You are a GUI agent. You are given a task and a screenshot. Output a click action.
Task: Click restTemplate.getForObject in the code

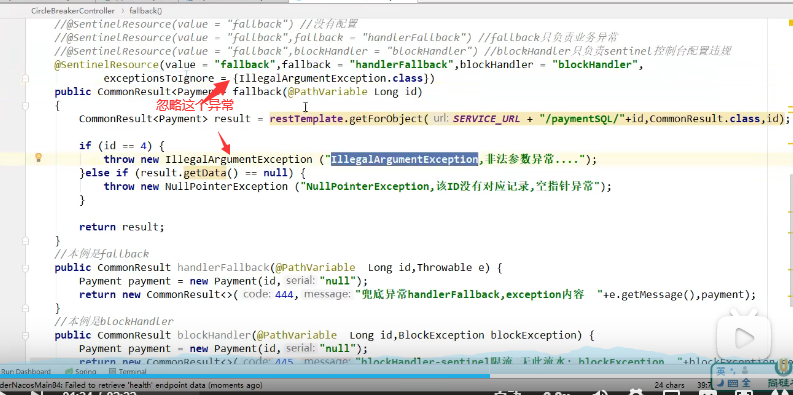348,119
